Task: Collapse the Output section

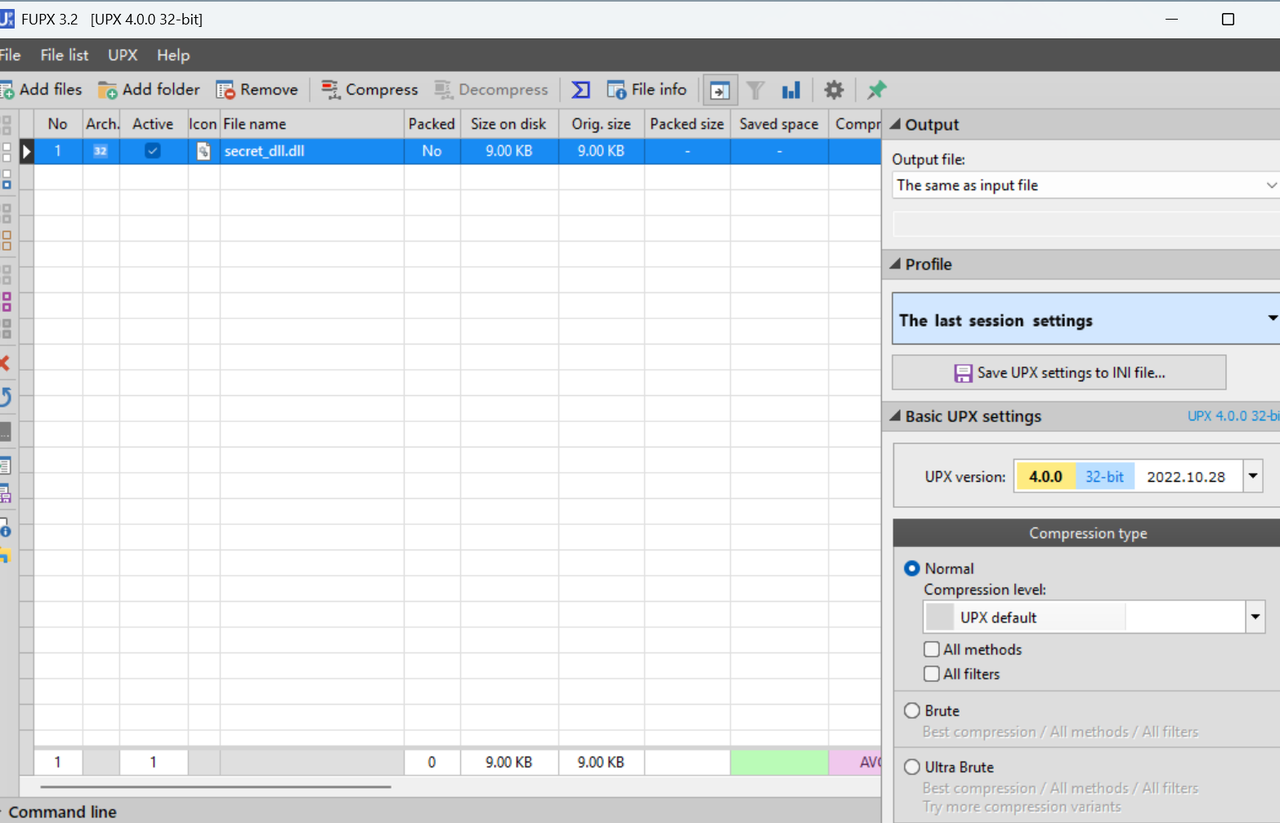Action: pyautogui.click(x=895, y=125)
